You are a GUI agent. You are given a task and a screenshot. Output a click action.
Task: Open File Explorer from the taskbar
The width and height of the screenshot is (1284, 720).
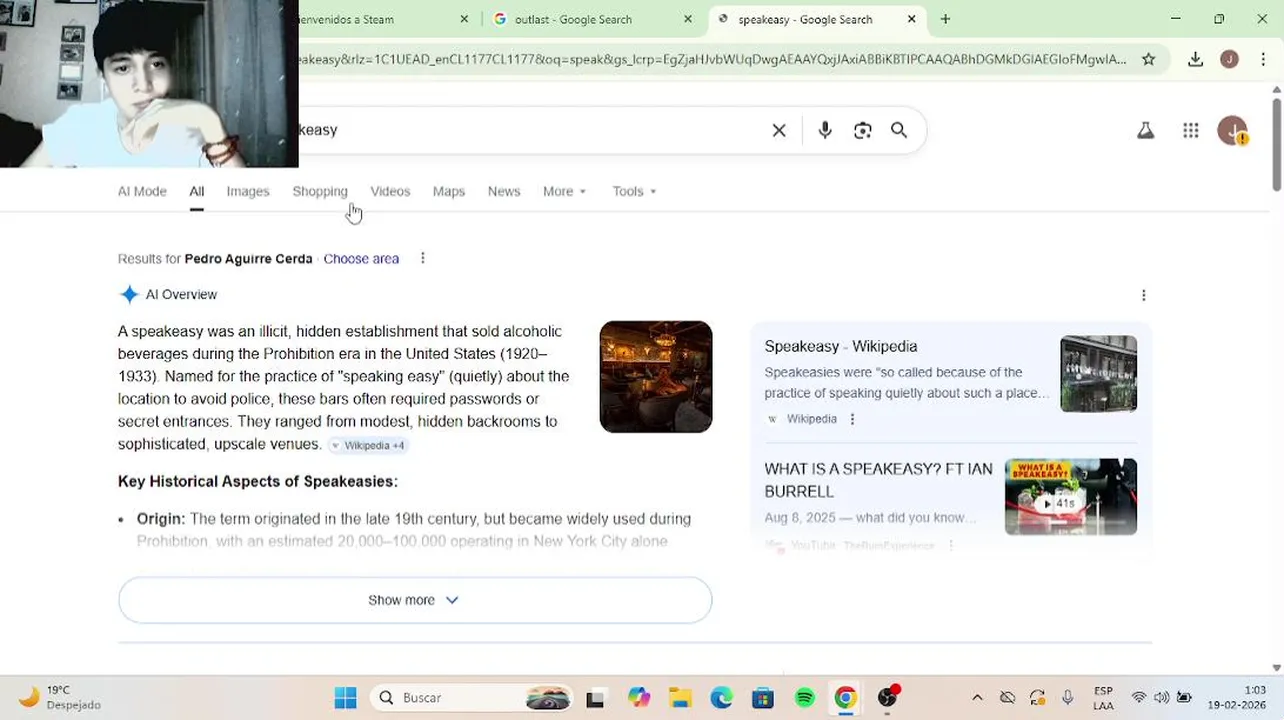click(680, 698)
